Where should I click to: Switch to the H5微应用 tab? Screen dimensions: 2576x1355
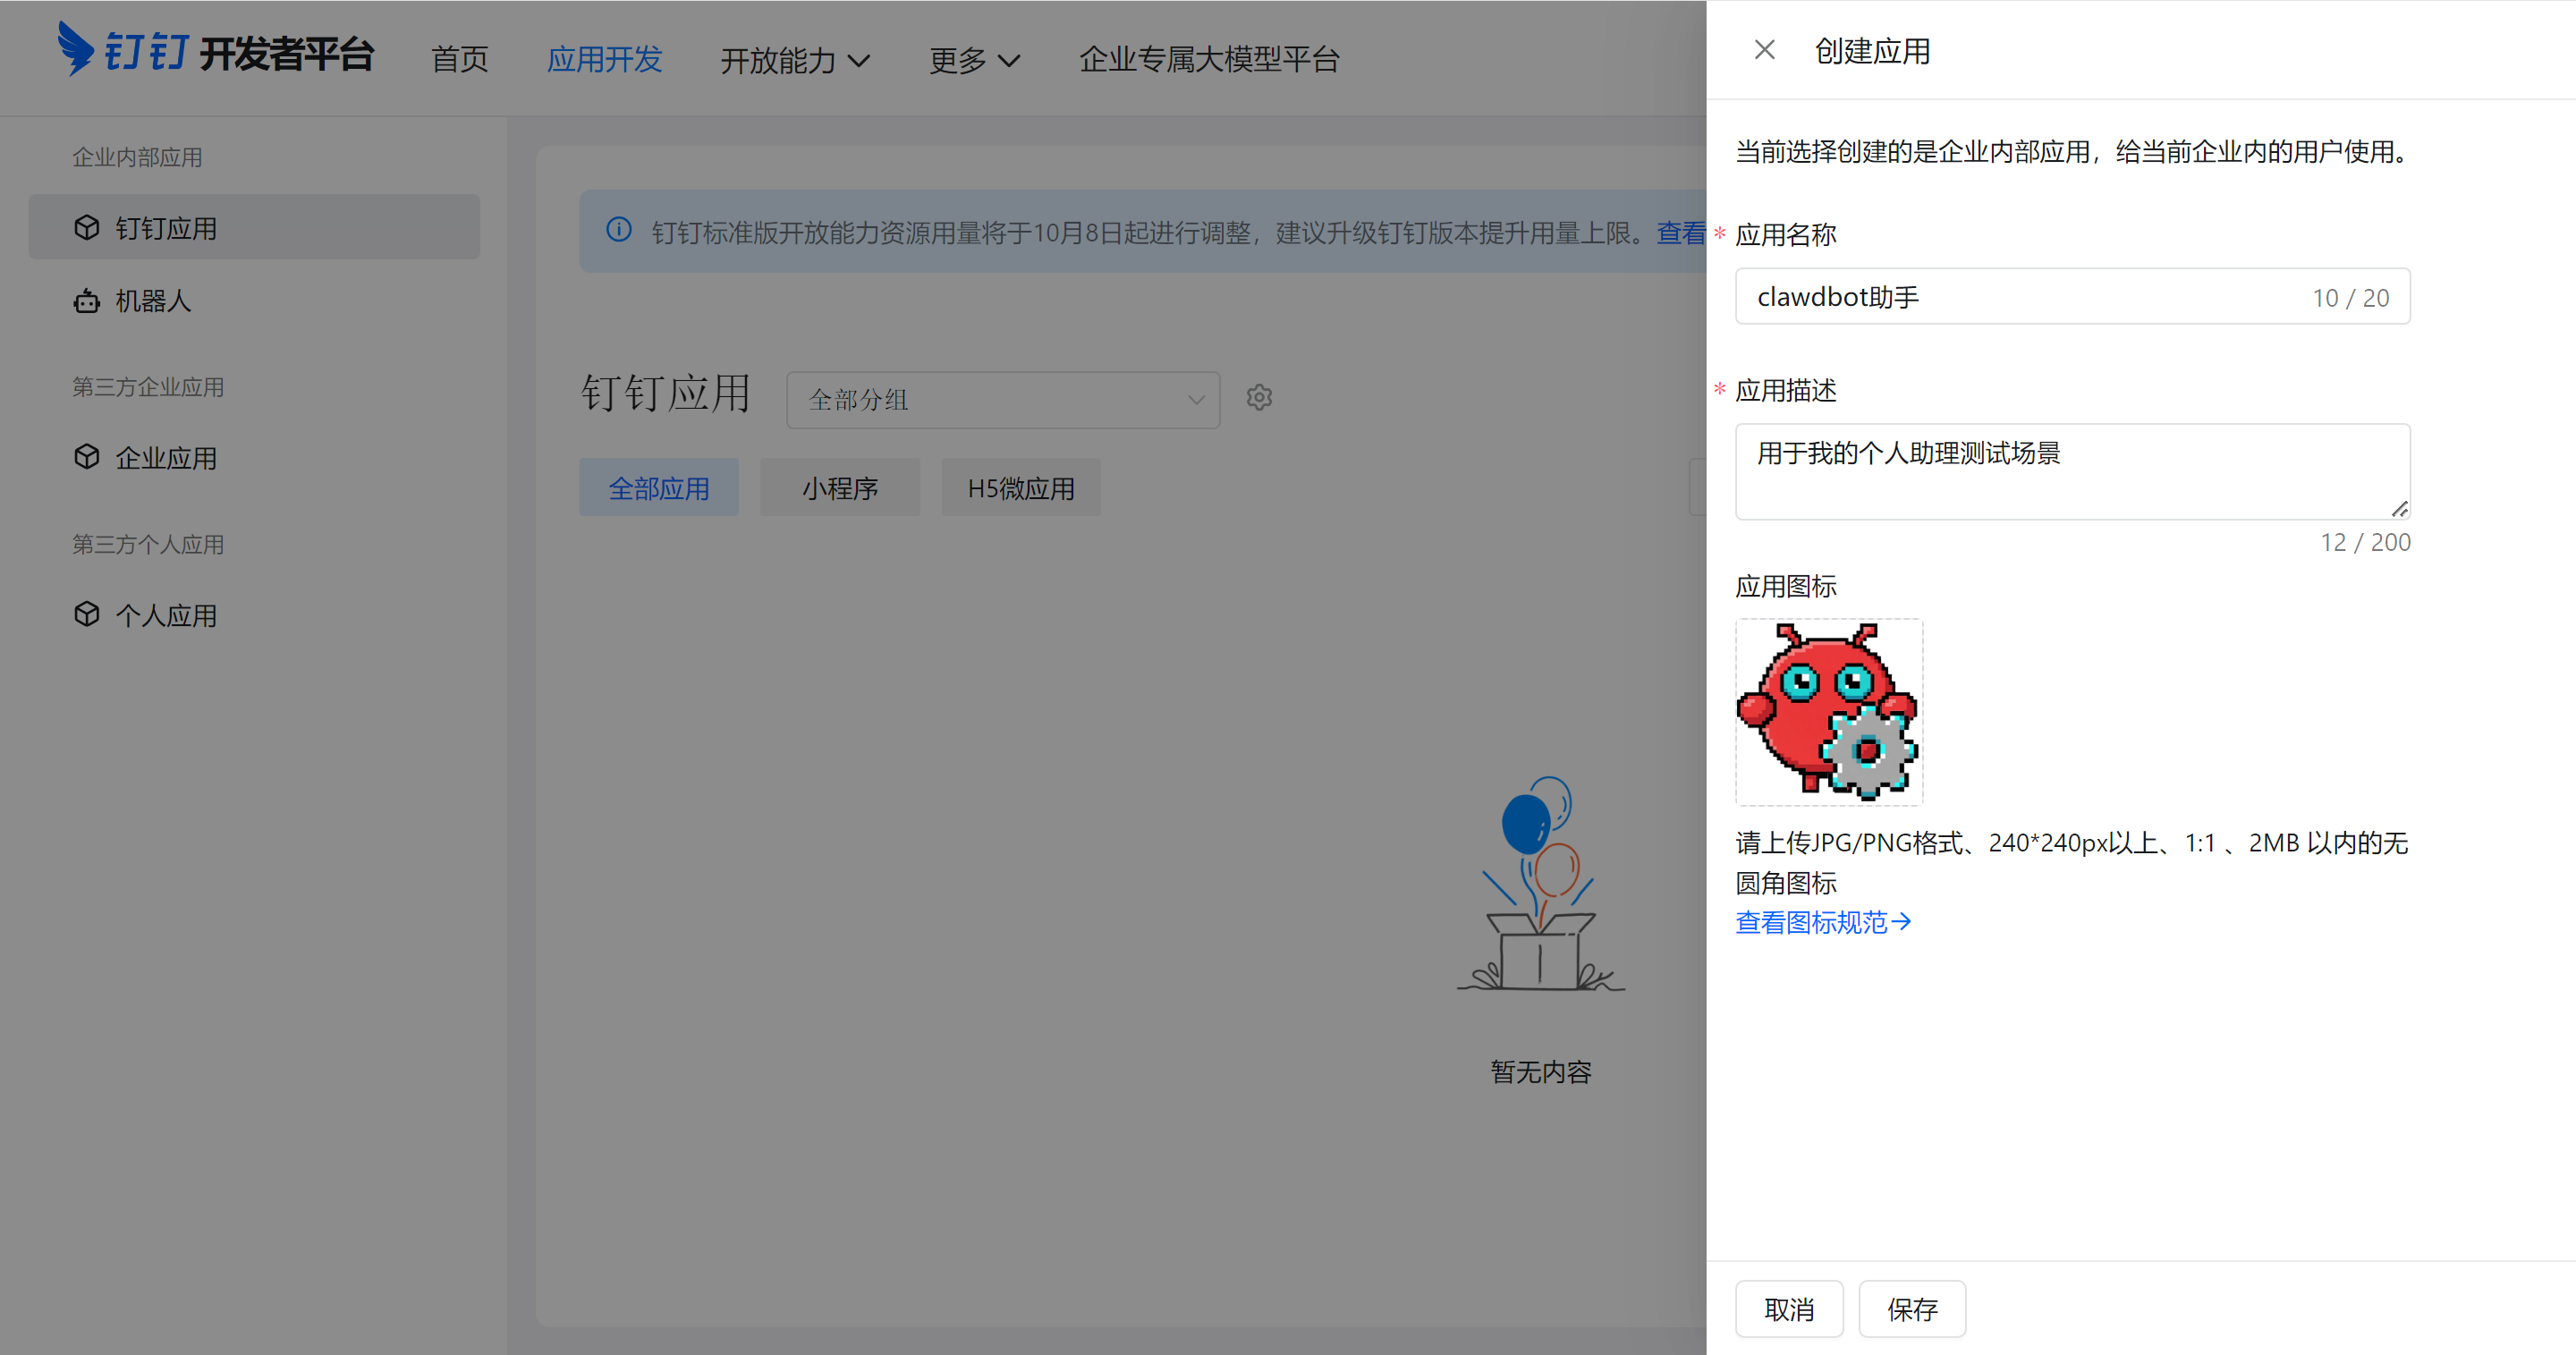(1020, 488)
